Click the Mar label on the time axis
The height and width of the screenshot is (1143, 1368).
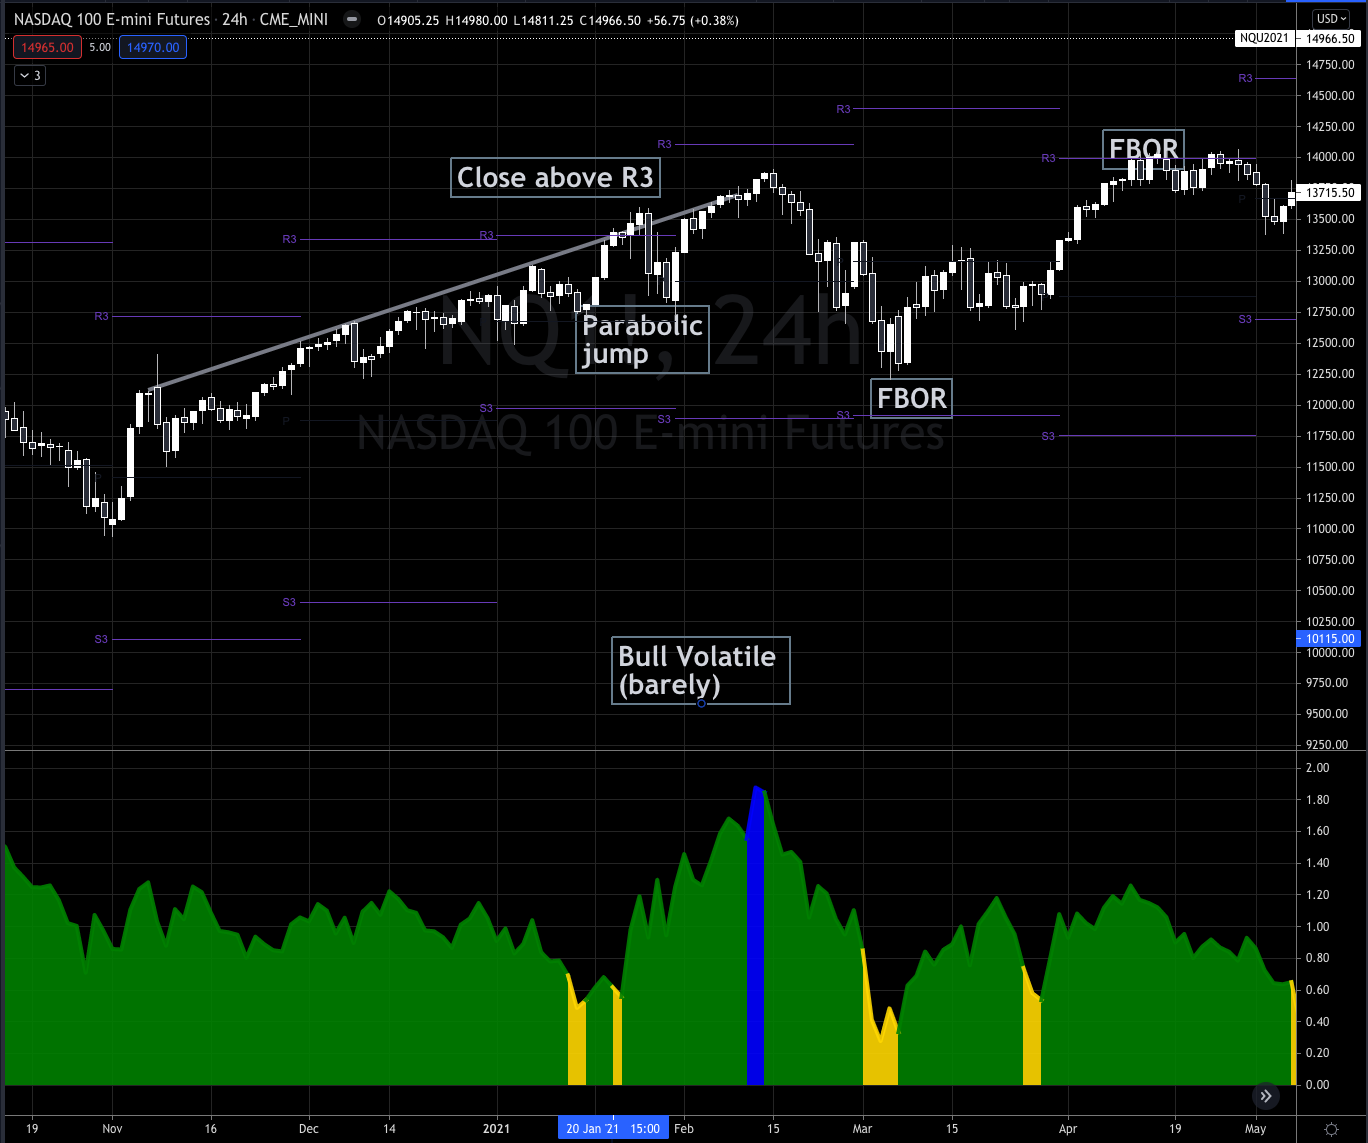point(862,1129)
